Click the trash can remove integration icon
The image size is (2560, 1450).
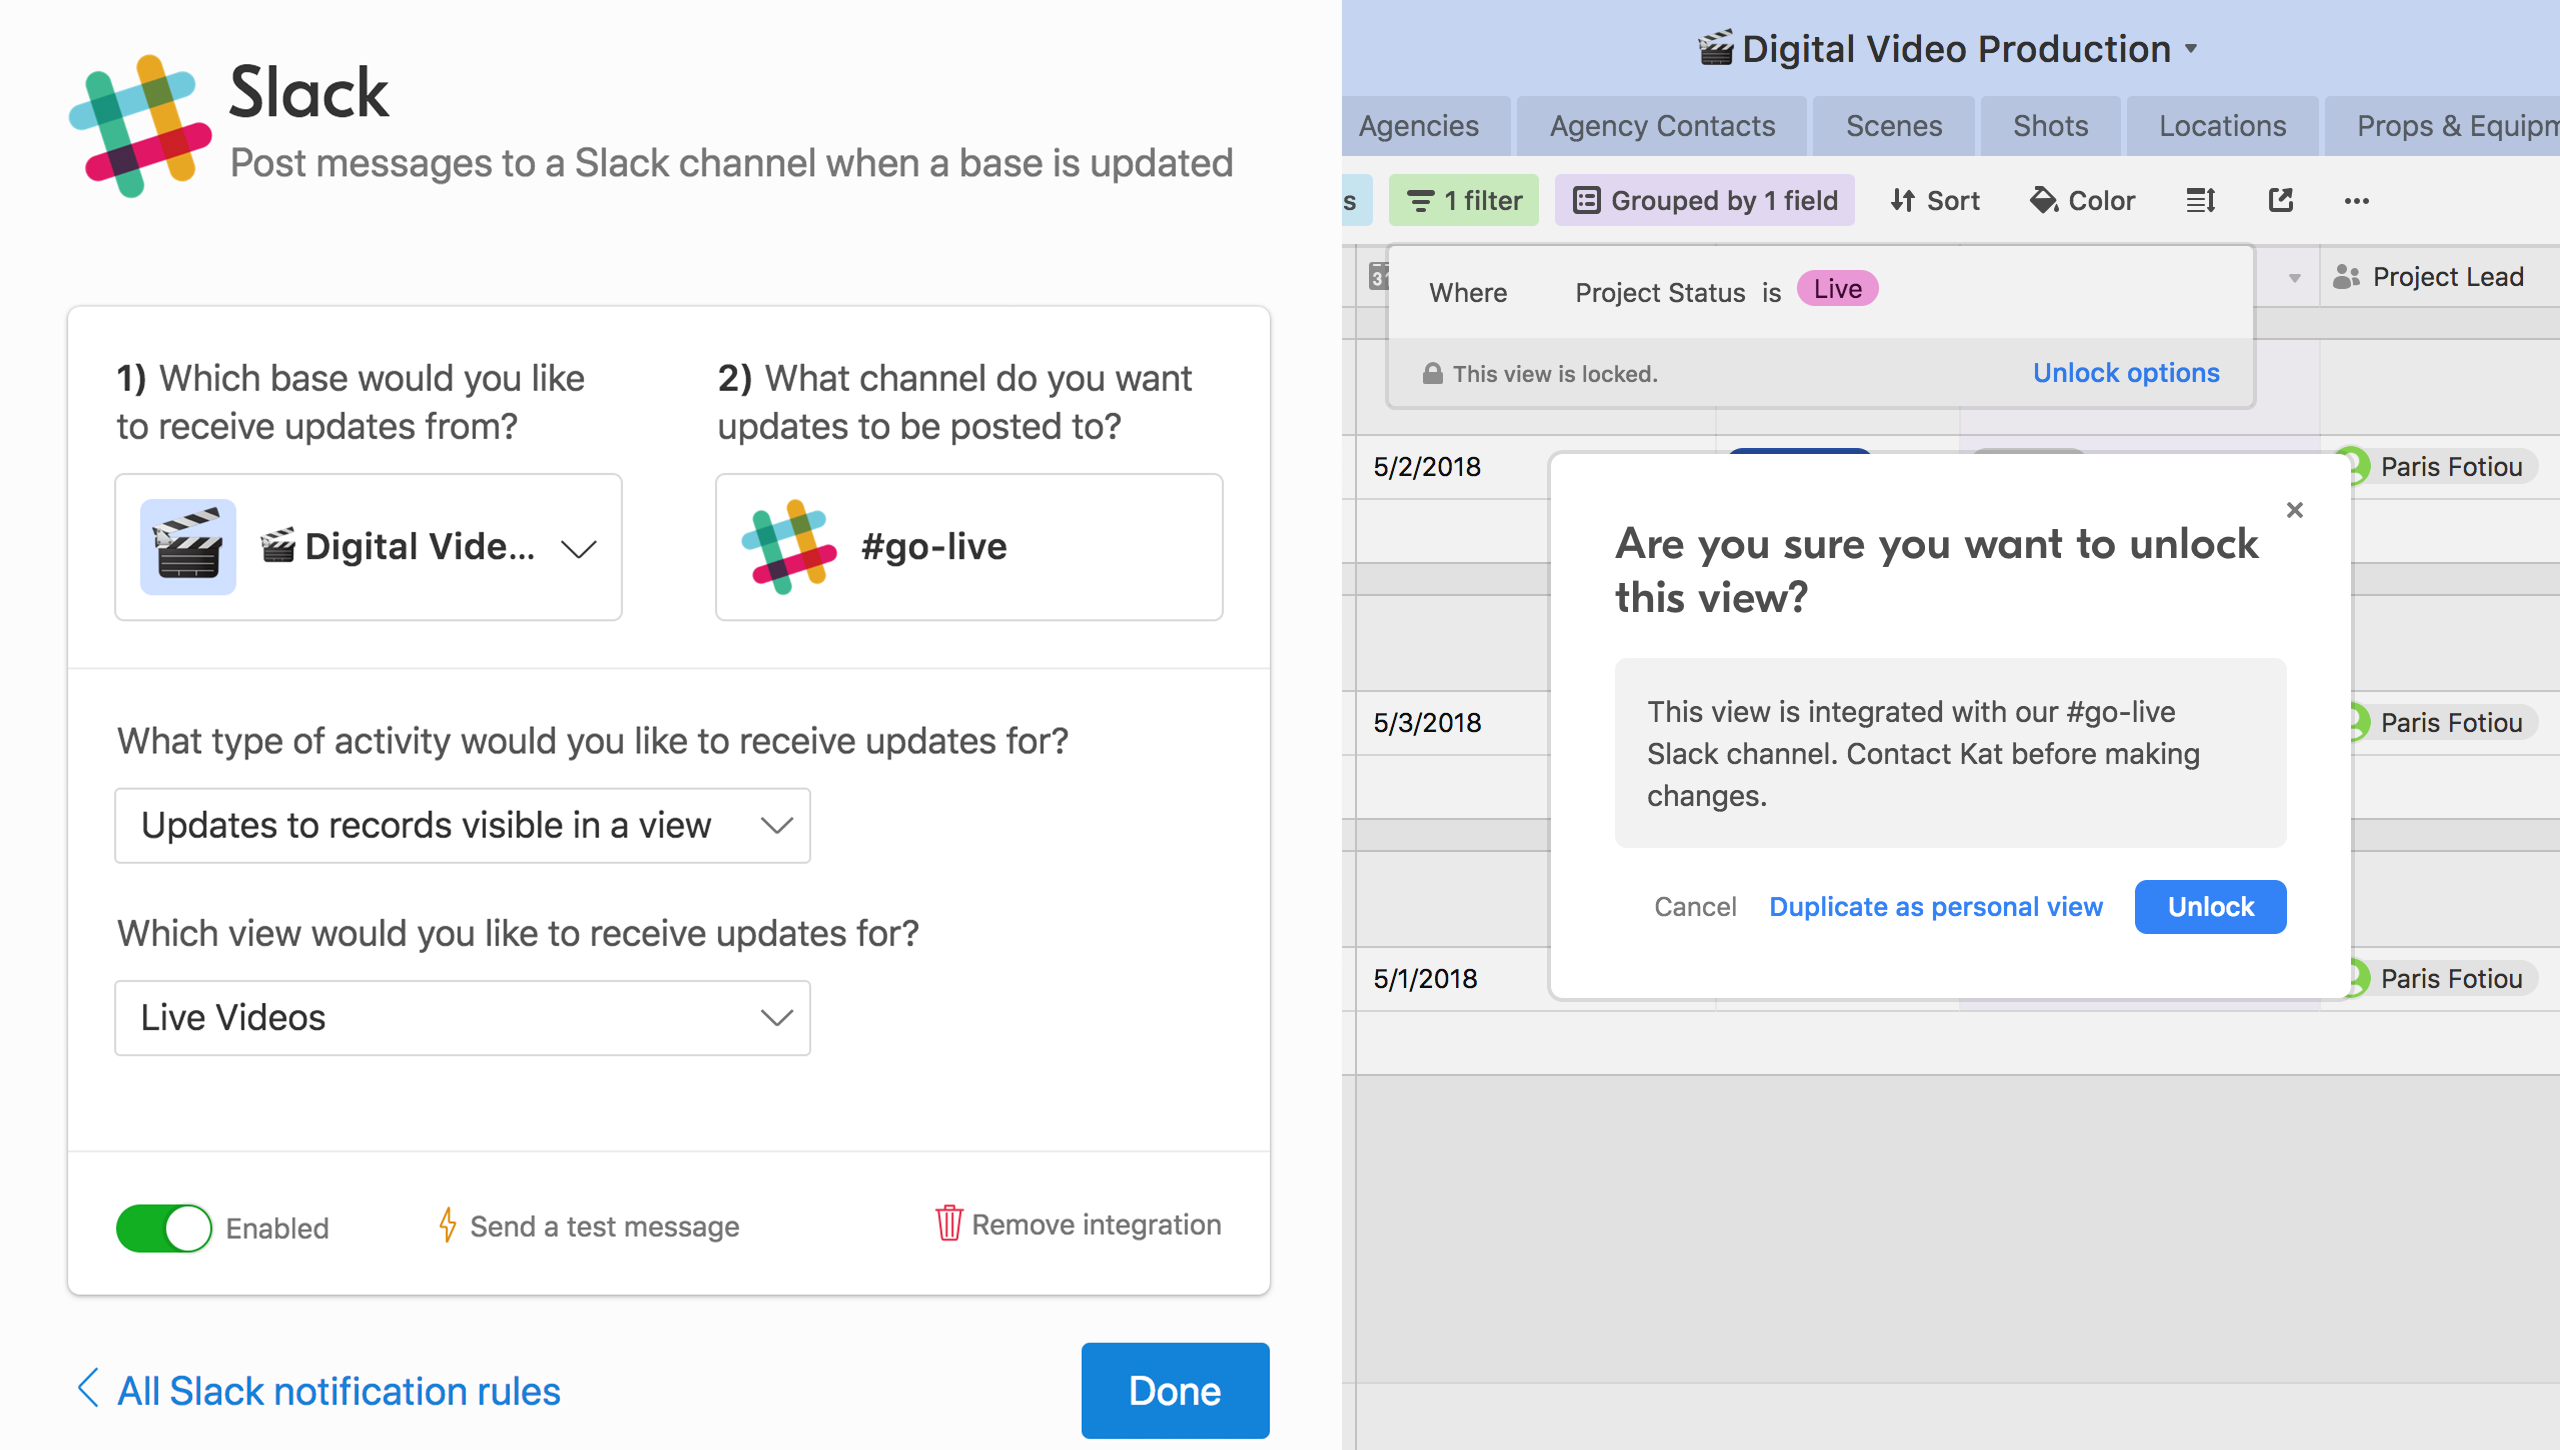point(948,1223)
